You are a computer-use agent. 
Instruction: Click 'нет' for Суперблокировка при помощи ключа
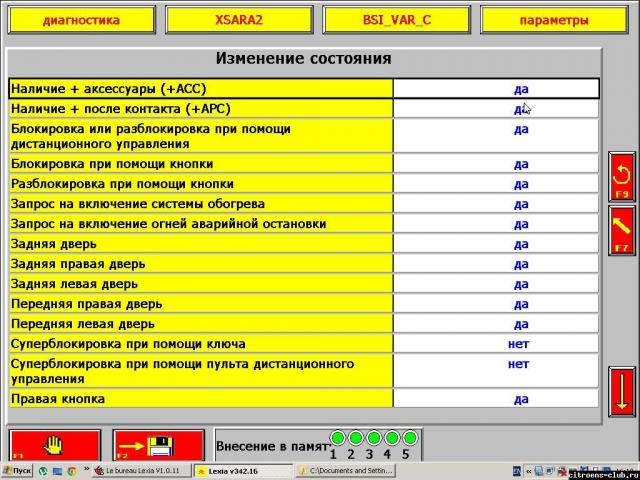[x=518, y=344]
